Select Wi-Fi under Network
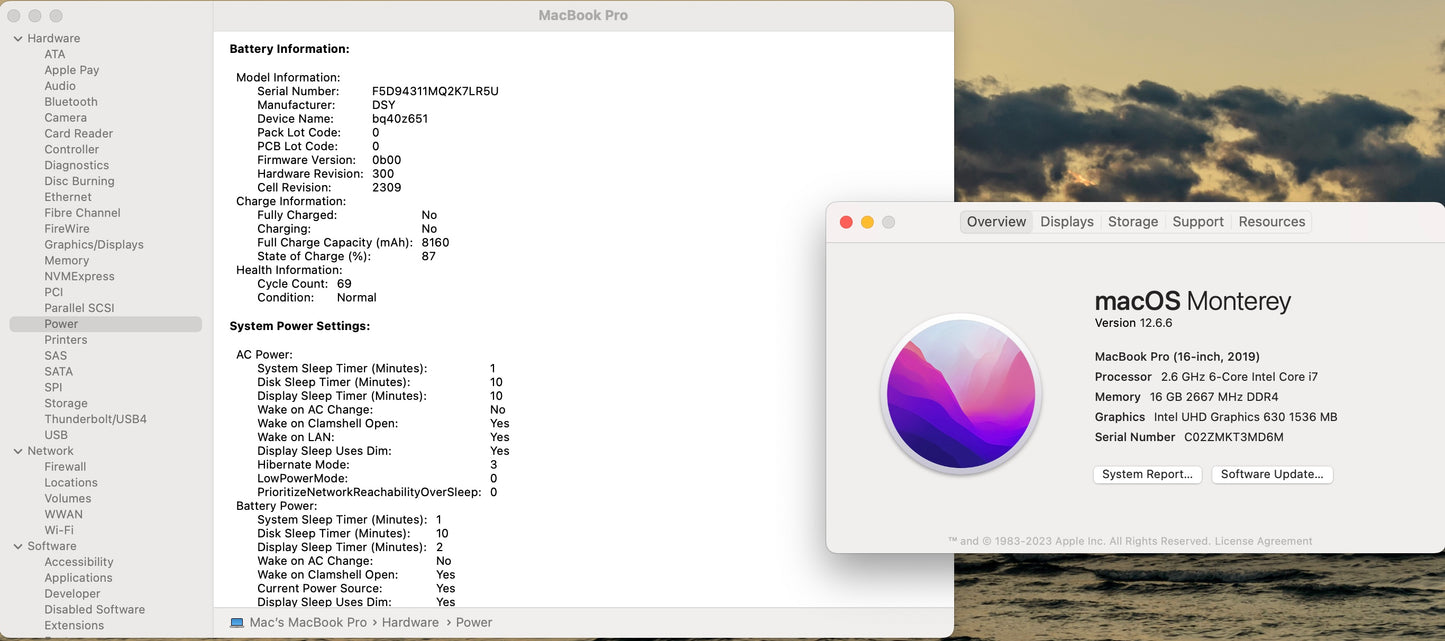 coord(59,530)
